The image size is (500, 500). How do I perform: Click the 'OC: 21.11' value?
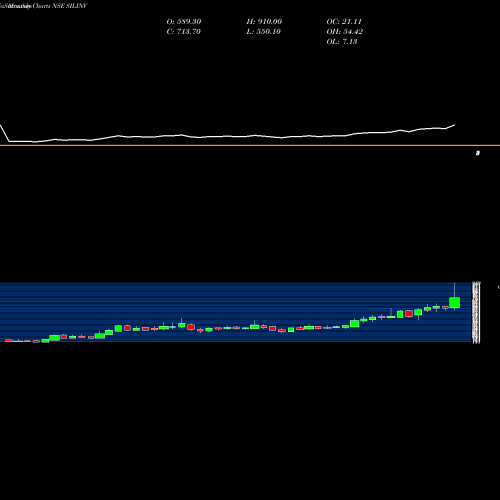tap(344, 22)
